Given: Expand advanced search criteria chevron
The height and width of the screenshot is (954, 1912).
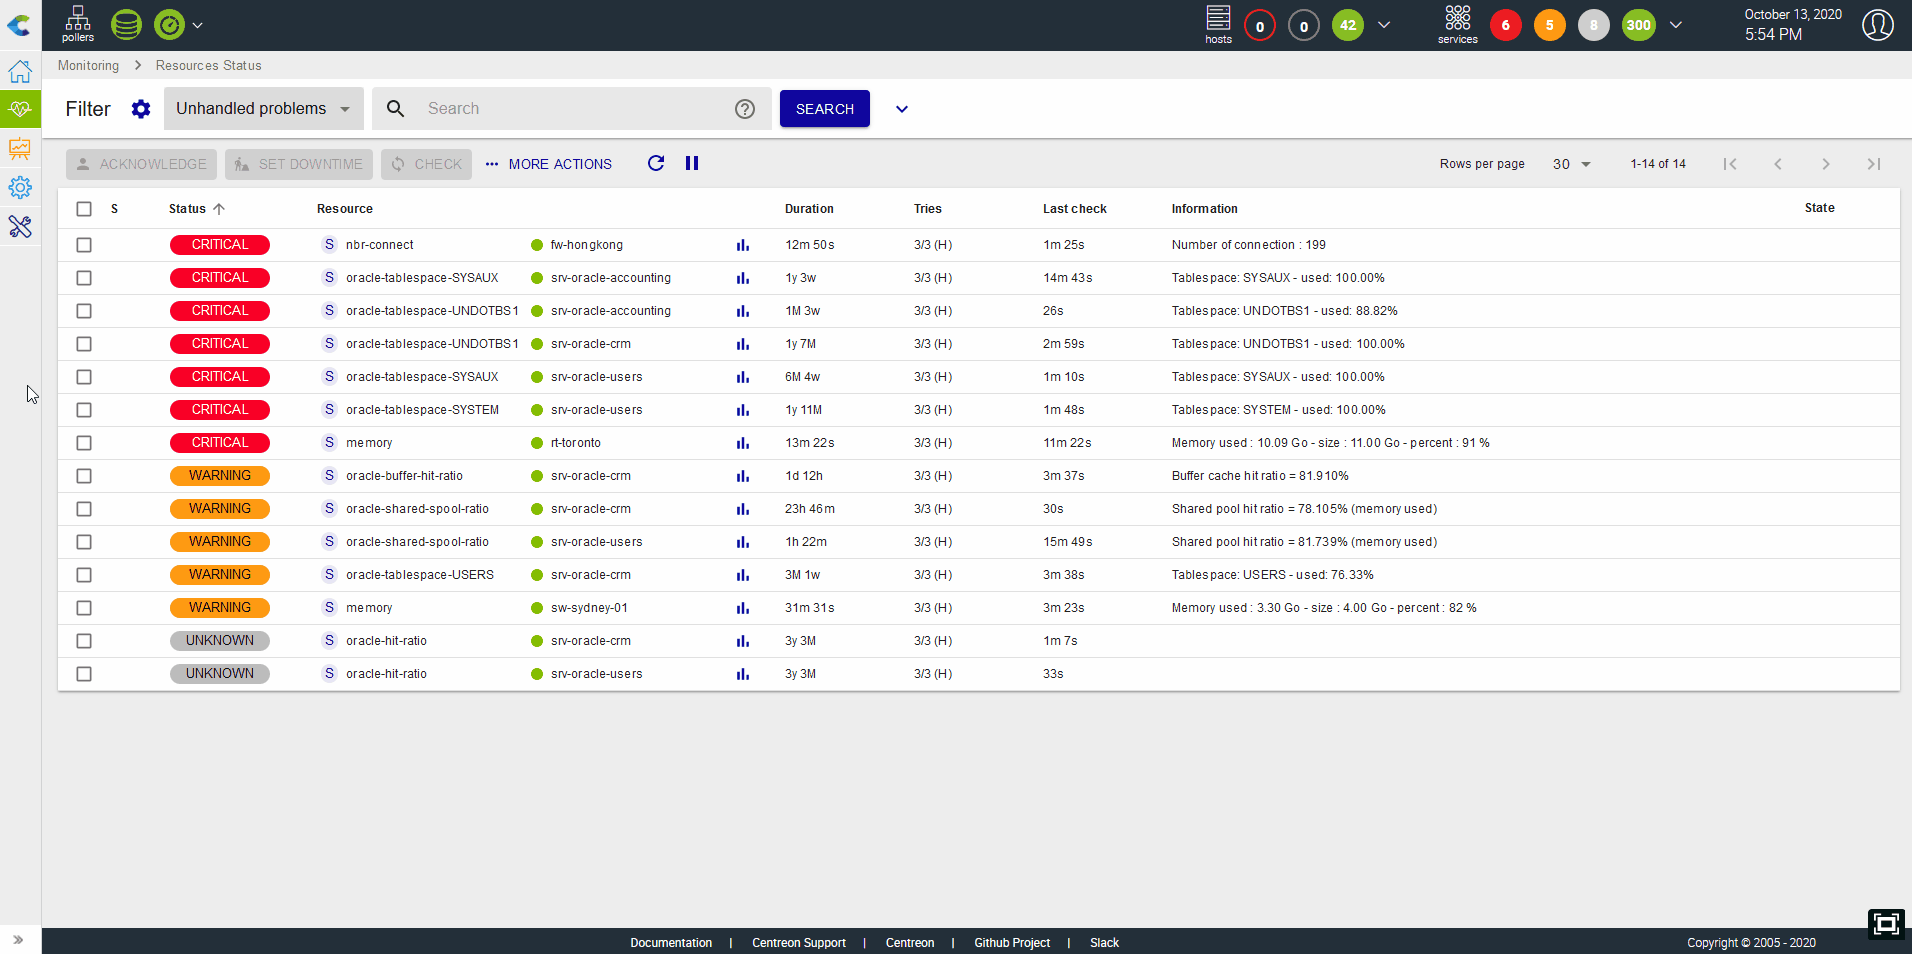Looking at the screenshot, I should pyautogui.click(x=902, y=109).
